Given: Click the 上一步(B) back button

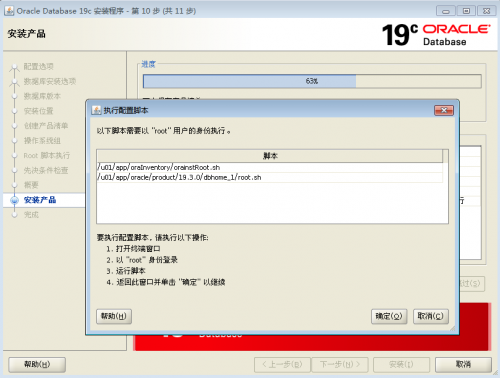Looking at the screenshot, I should pos(282,364).
